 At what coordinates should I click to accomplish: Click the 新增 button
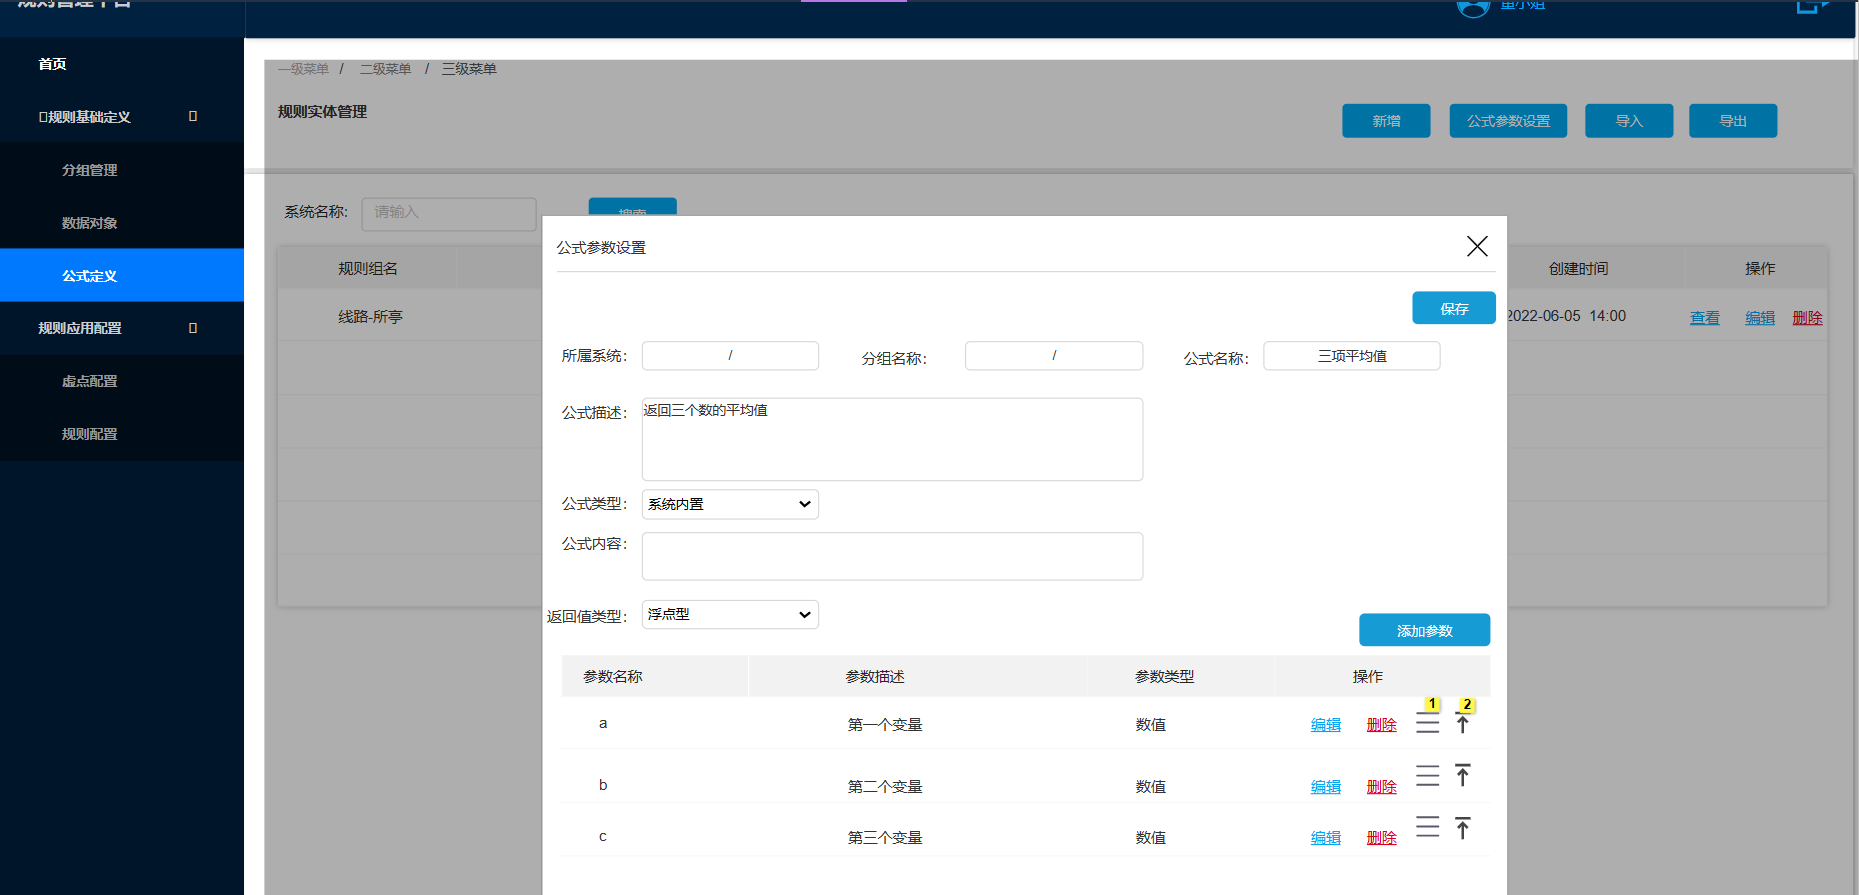(x=1386, y=121)
